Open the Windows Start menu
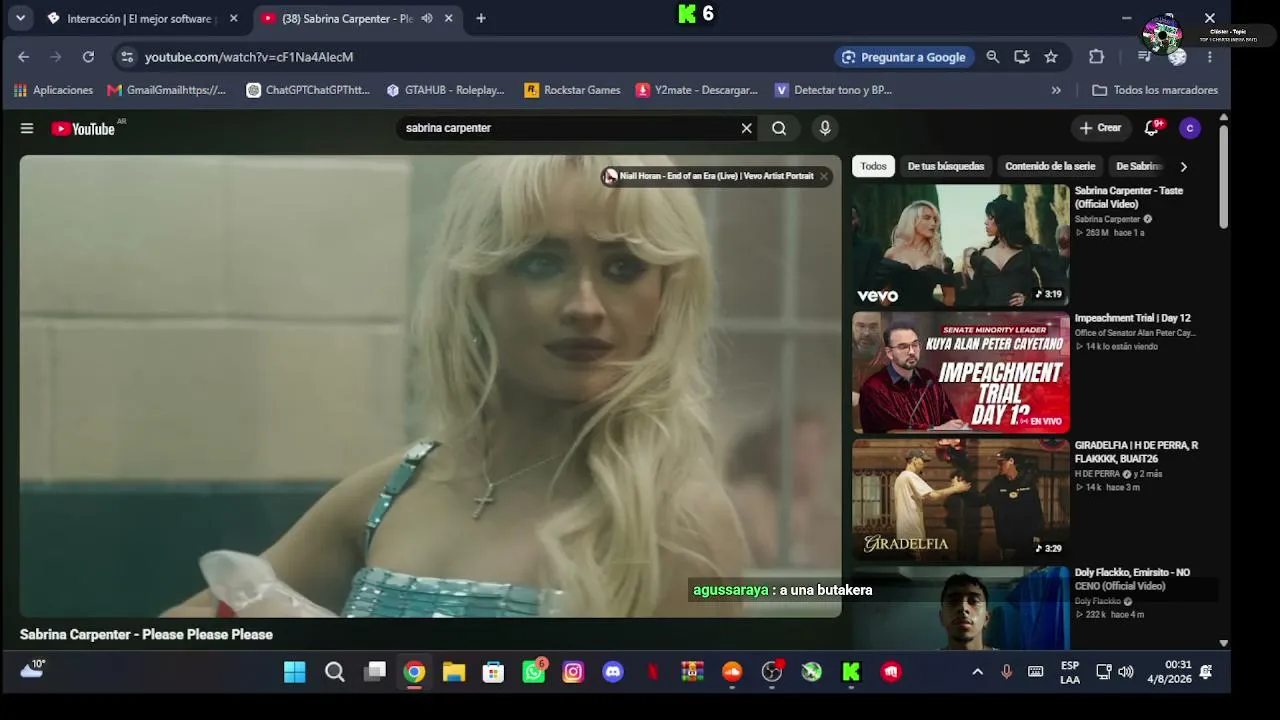This screenshot has width=1280, height=720. 295,672
